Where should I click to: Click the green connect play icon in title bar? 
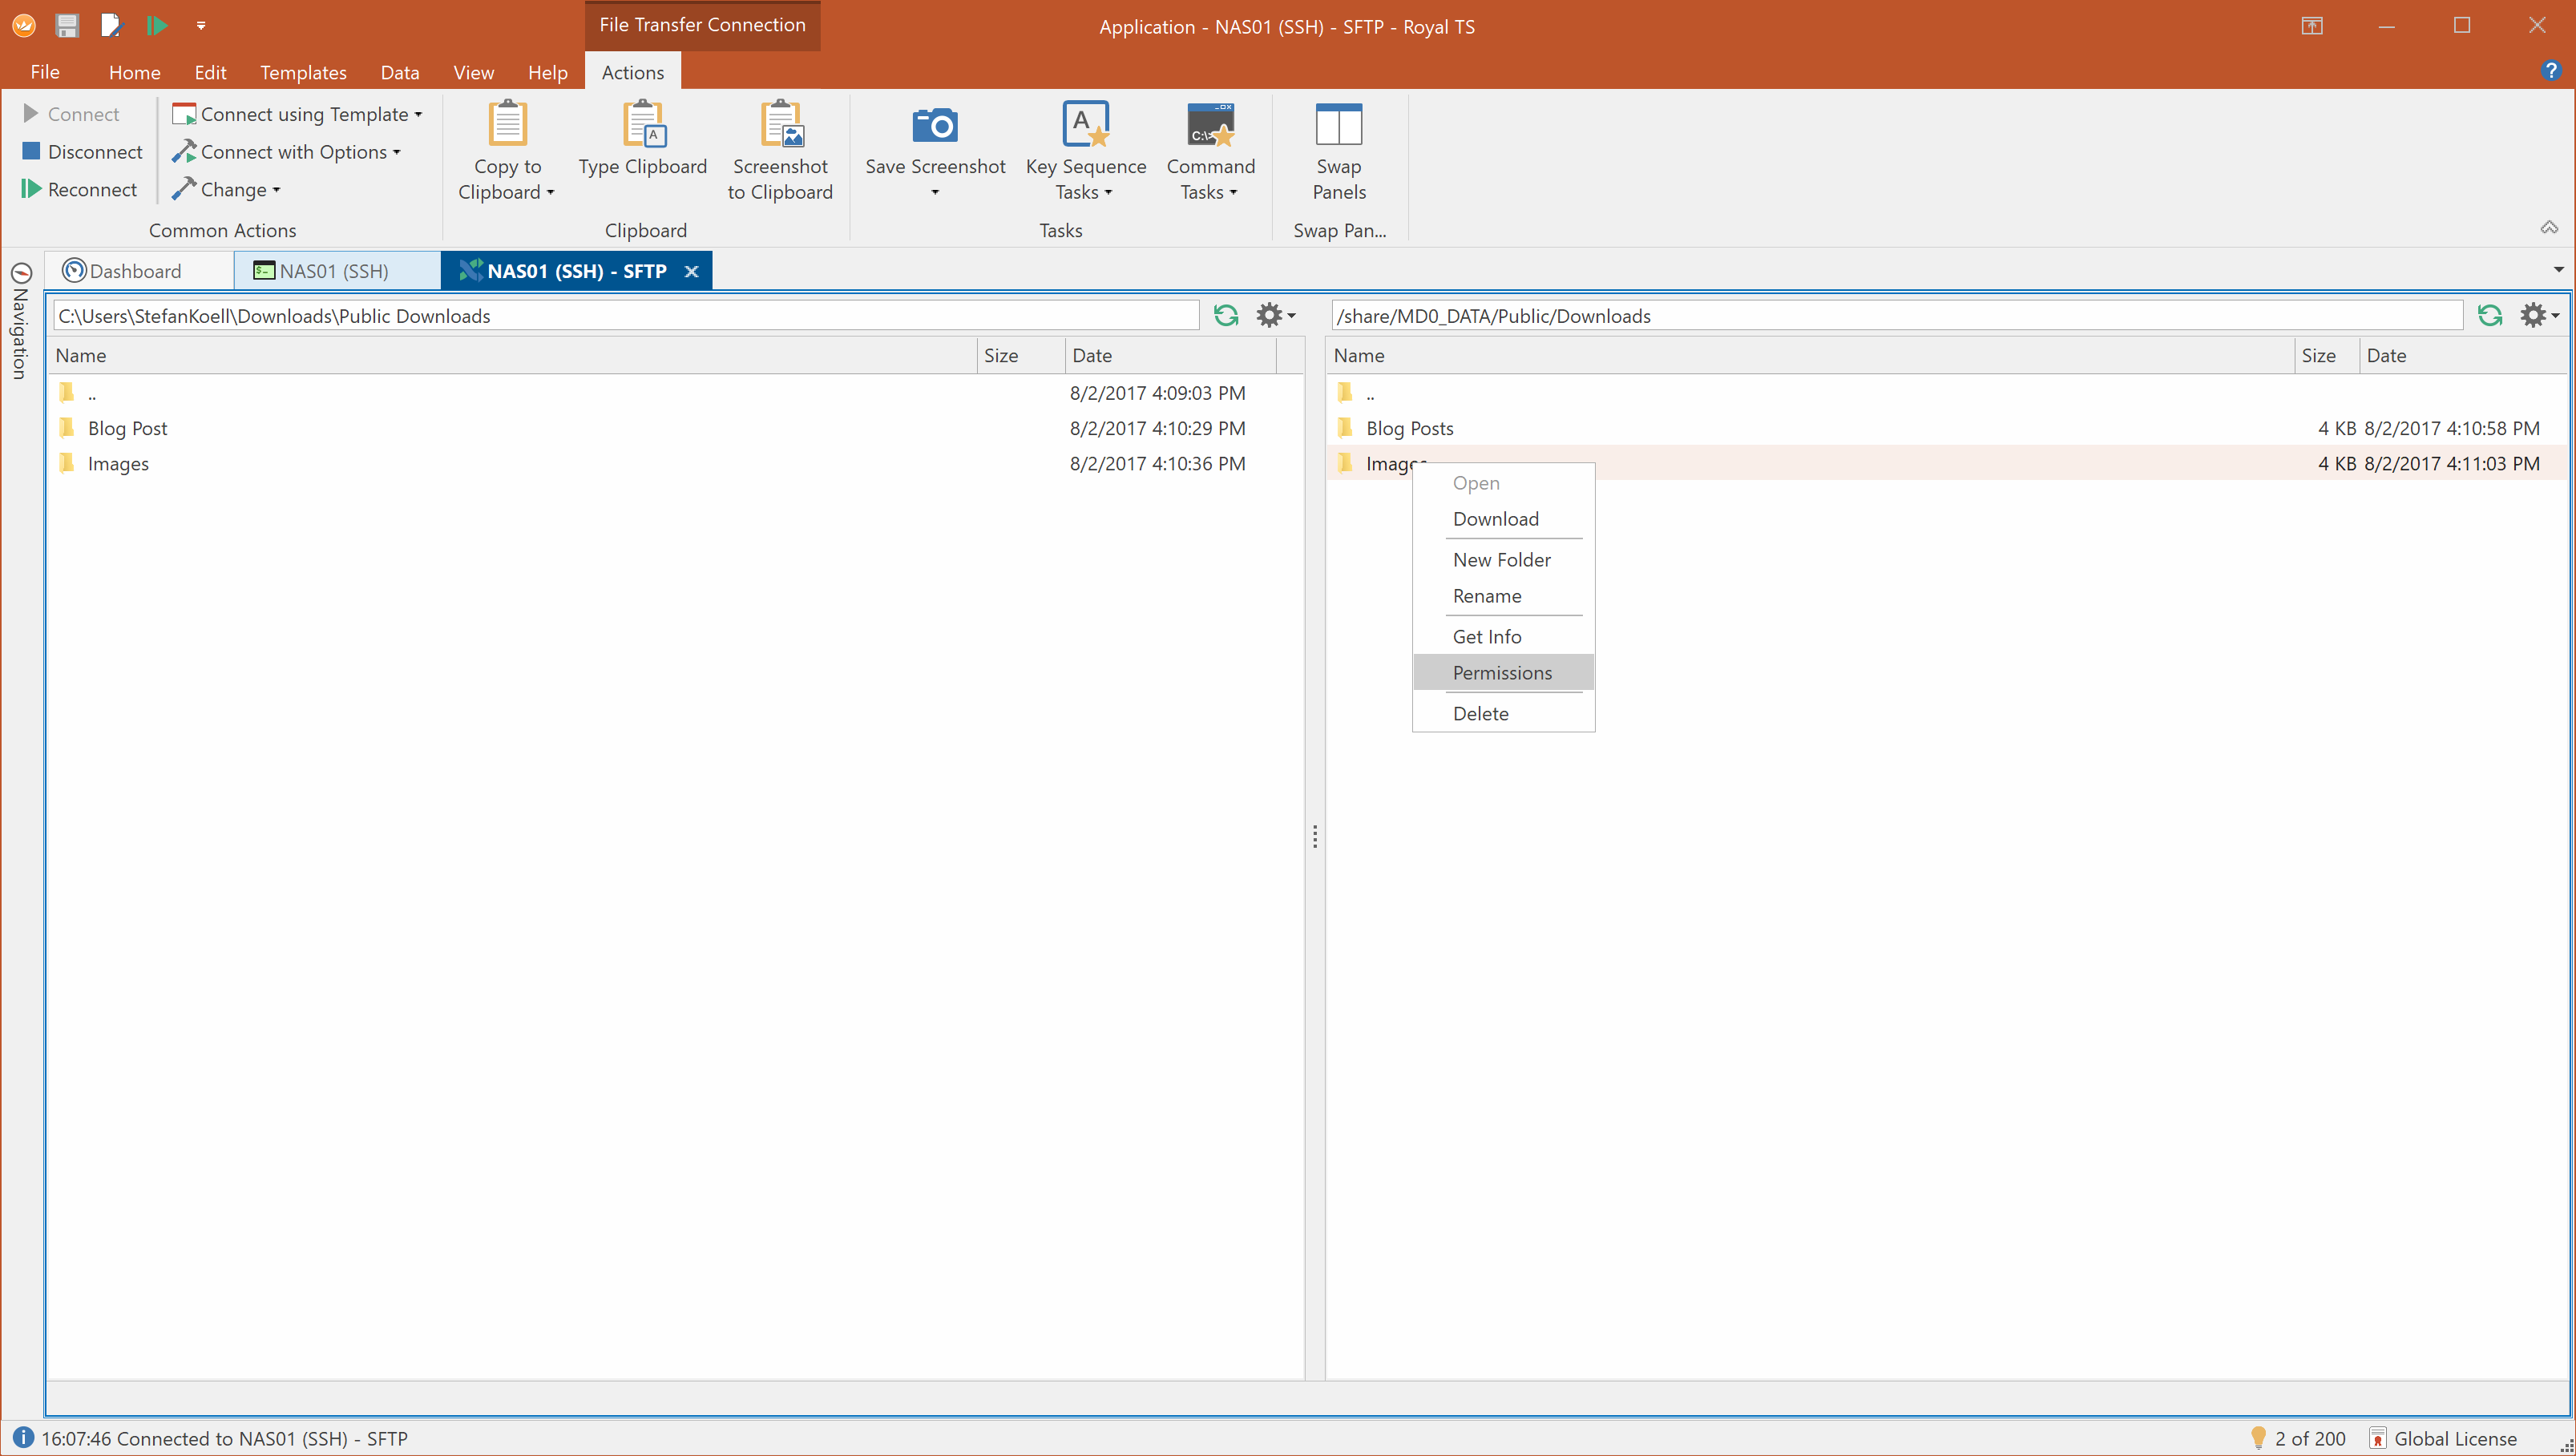pyautogui.click(x=156, y=25)
